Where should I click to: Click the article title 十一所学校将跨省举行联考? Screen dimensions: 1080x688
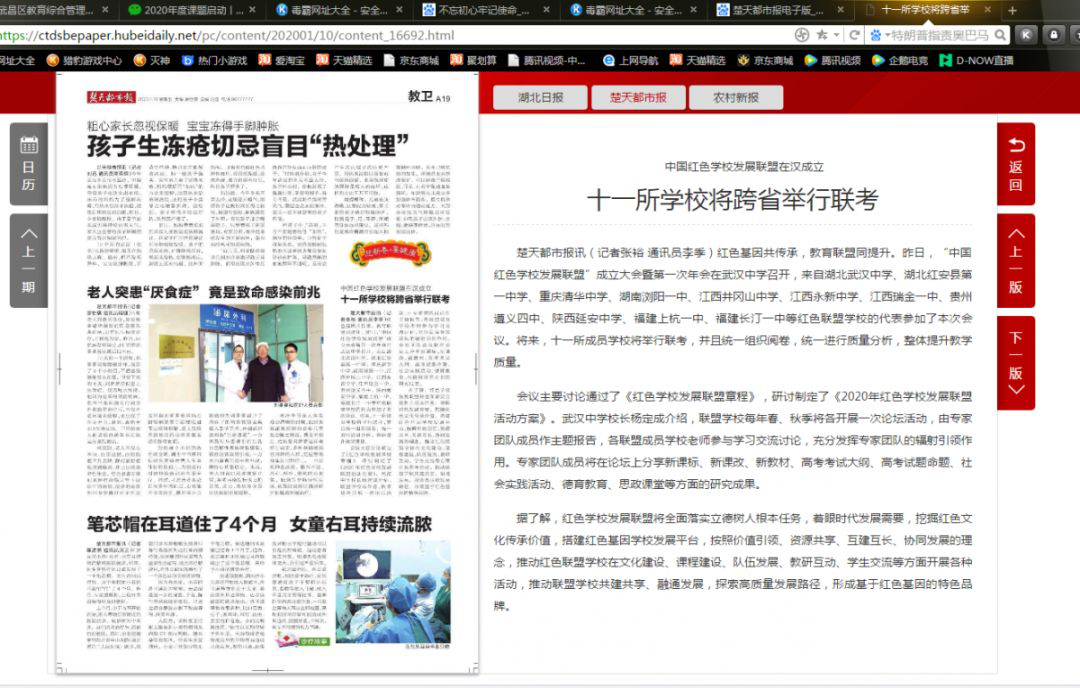pos(732,200)
